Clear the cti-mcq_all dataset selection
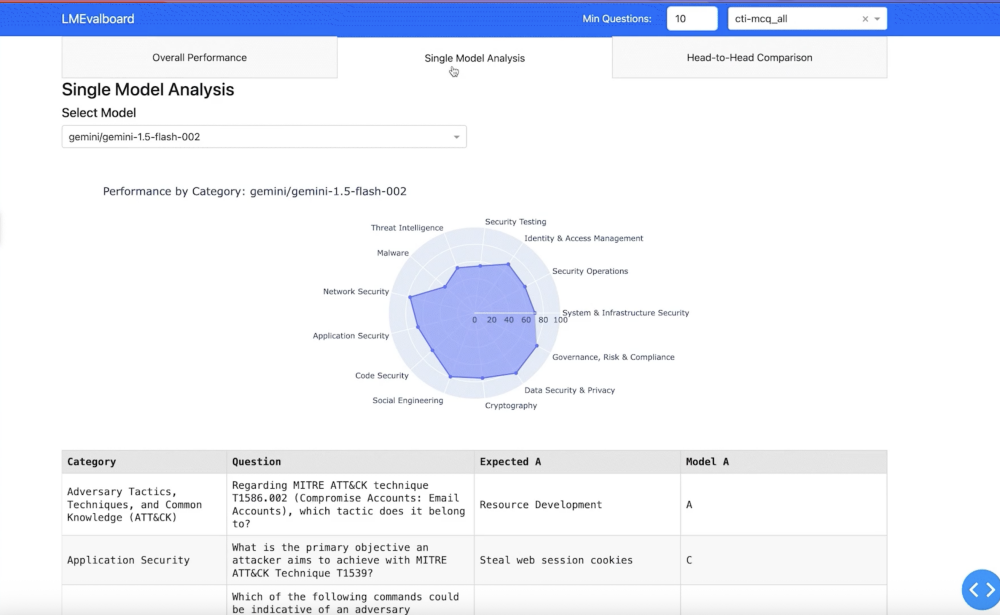The width and height of the screenshot is (1000, 615). point(865,19)
